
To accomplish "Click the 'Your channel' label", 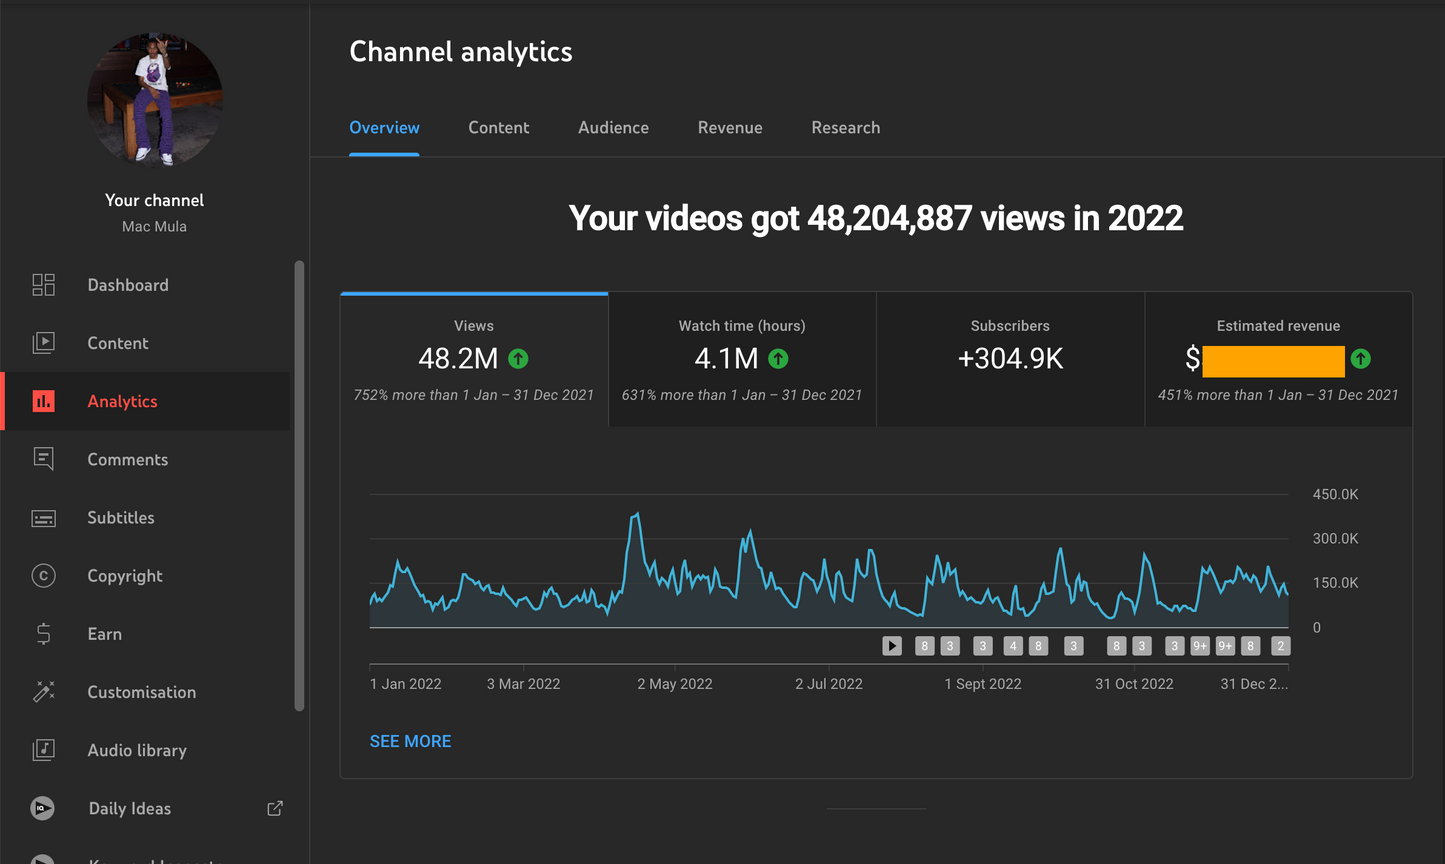I will click(x=154, y=200).
